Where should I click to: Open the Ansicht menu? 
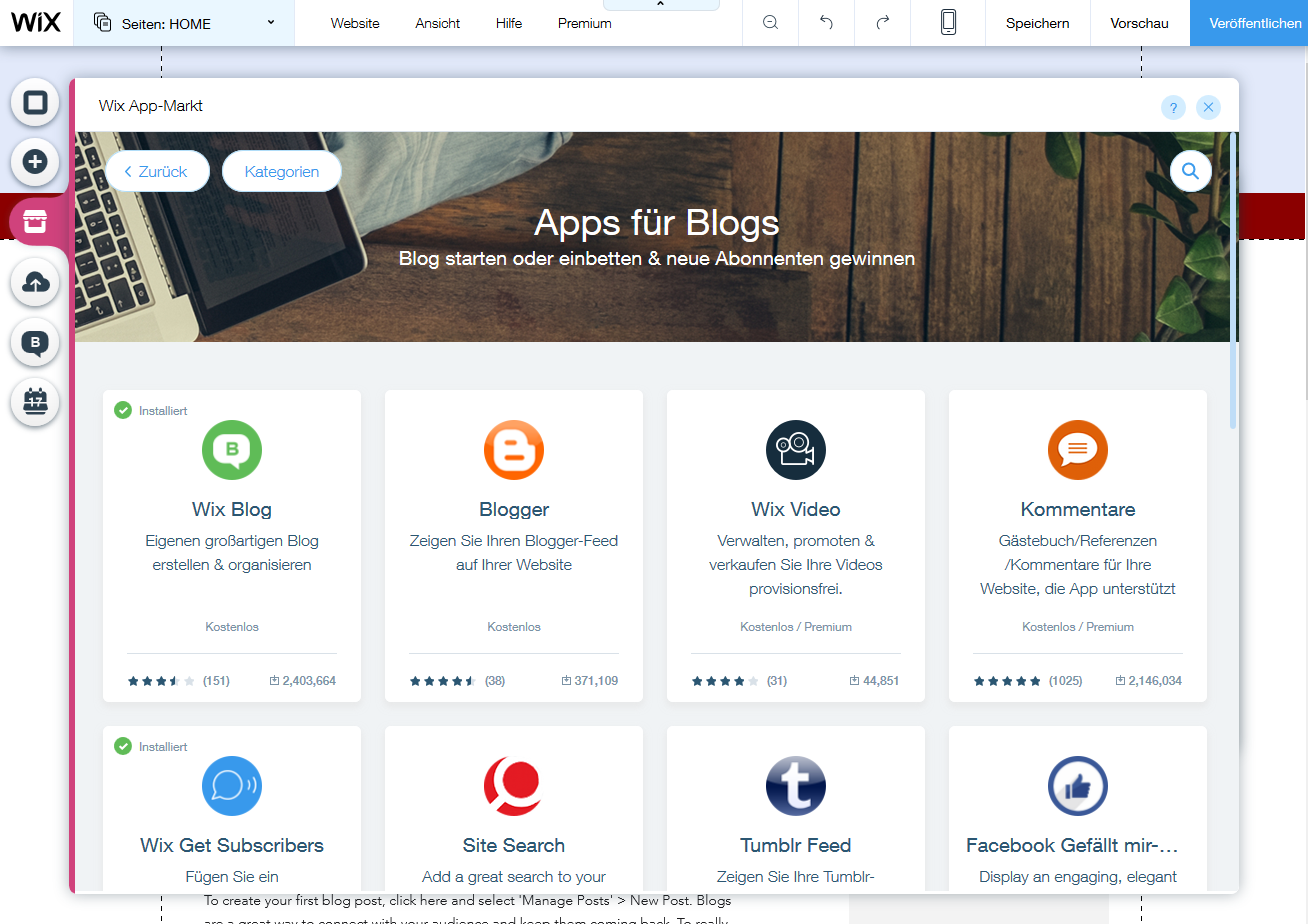[438, 23]
